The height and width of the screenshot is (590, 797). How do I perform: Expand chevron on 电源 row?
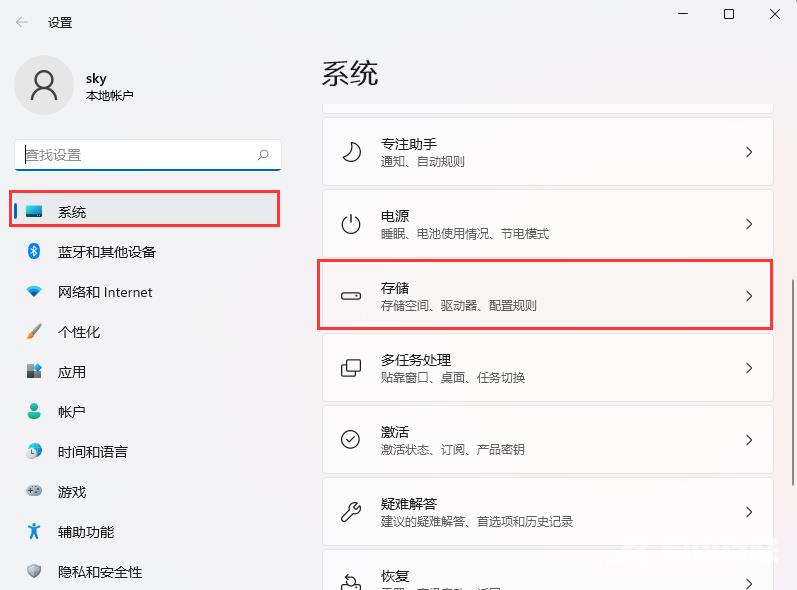749,224
